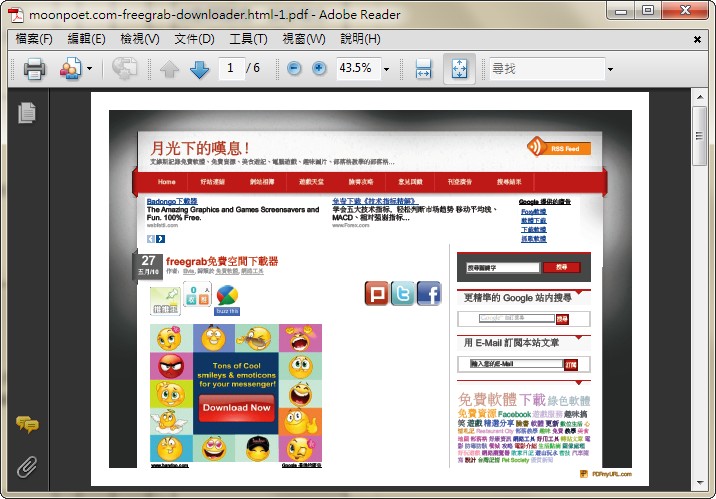Expand the Find search options dropdown
Viewport: 716px width, 499px height.
pyautogui.click(x=610, y=69)
